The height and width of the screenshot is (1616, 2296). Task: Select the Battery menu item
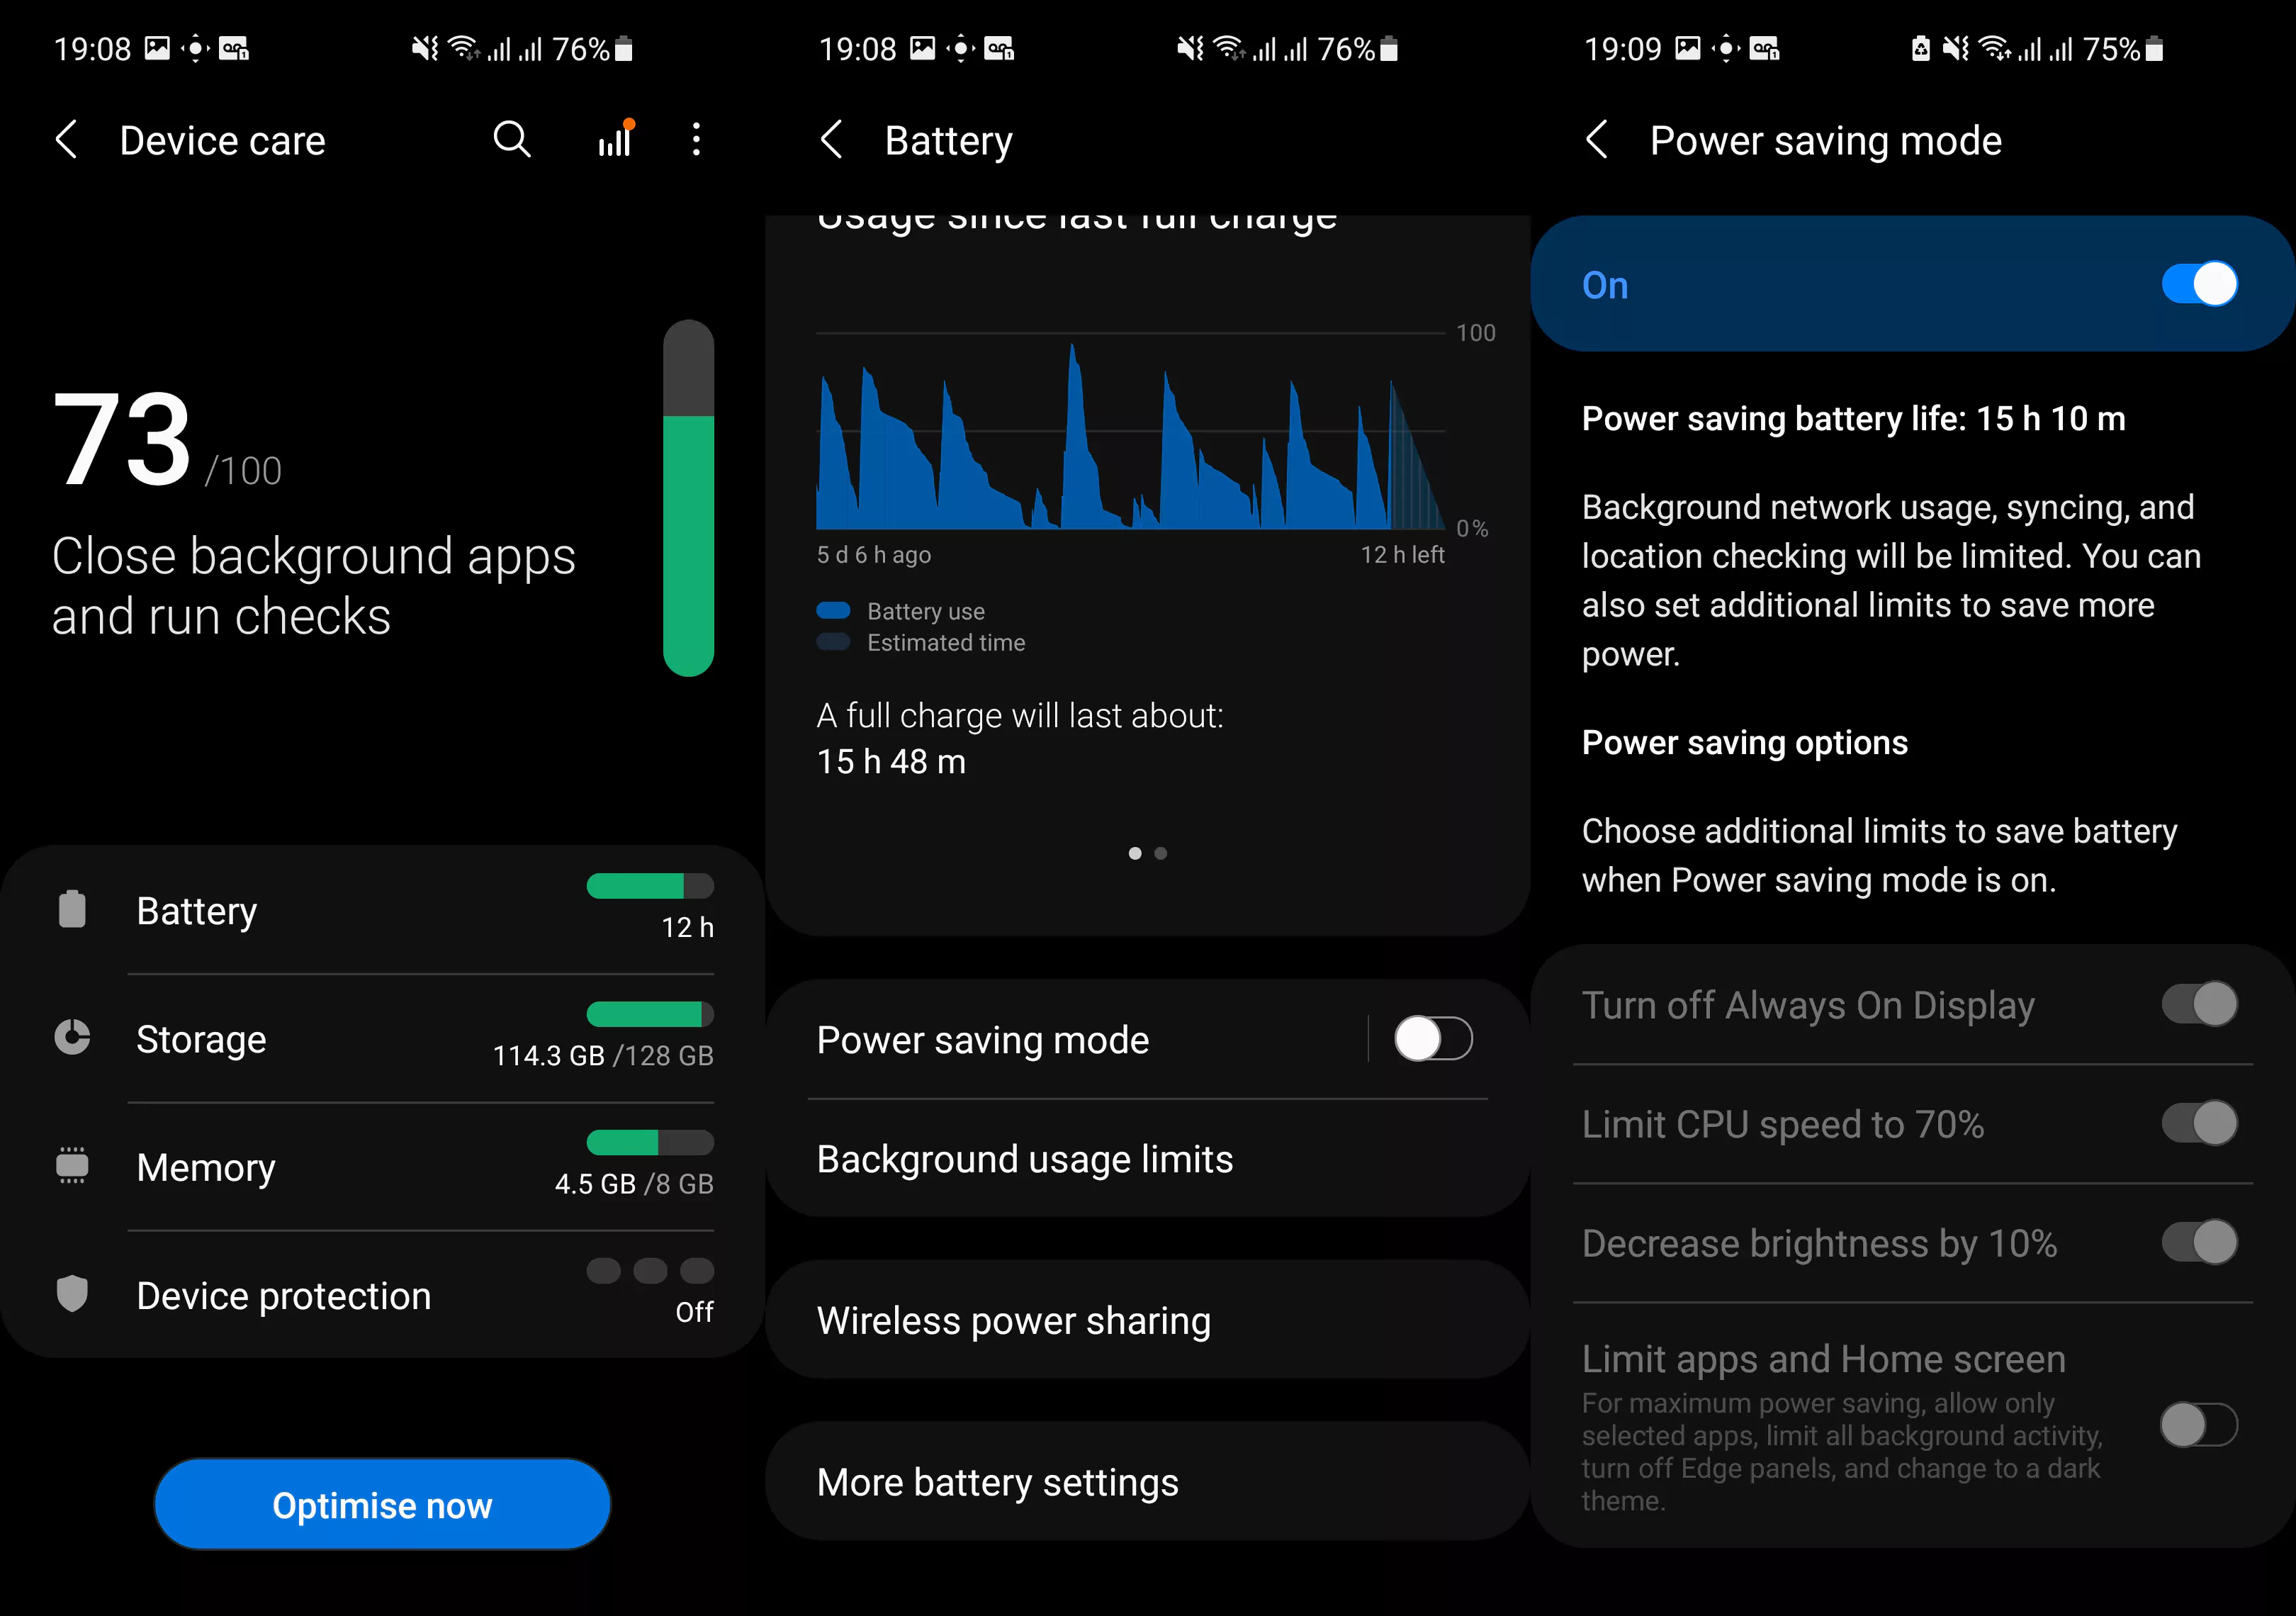pos(198,909)
